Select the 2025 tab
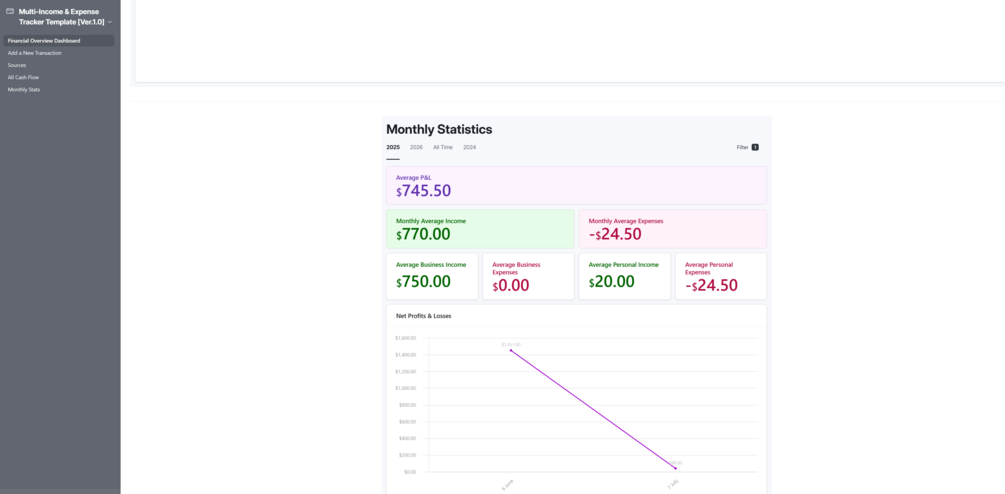The height and width of the screenshot is (494, 1005). 393,147
